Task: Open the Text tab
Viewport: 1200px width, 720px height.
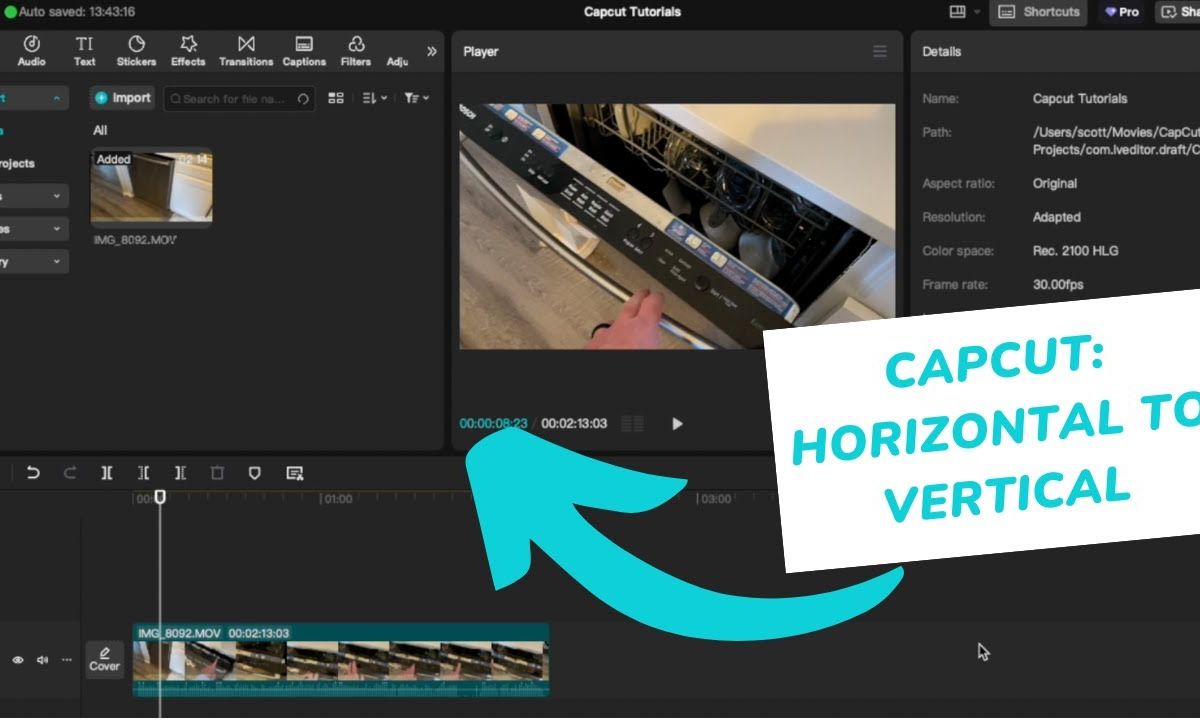Action: pyautogui.click(x=85, y=51)
